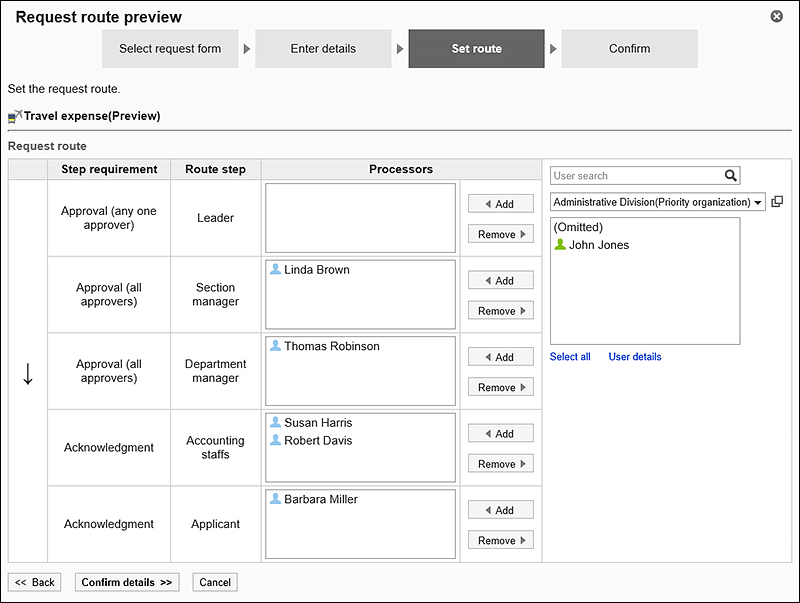Add processor to Leader step

click(x=501, y=204)
